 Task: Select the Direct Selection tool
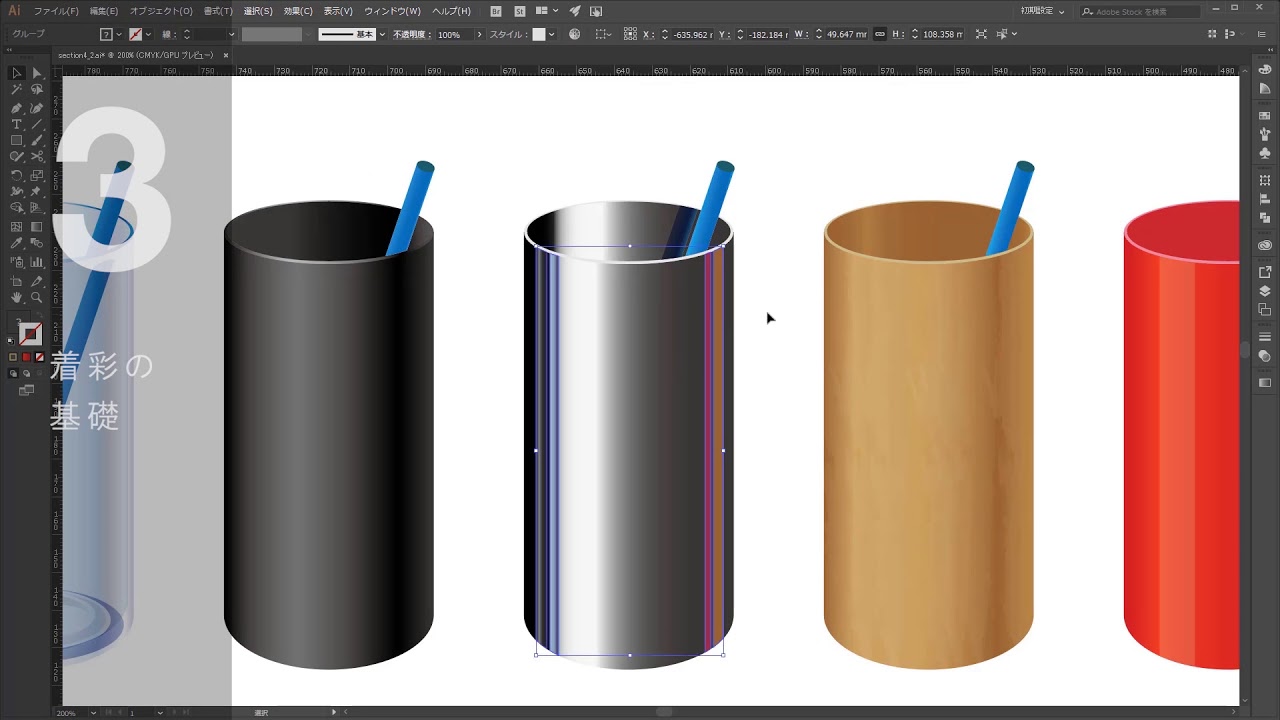[37, 73]
